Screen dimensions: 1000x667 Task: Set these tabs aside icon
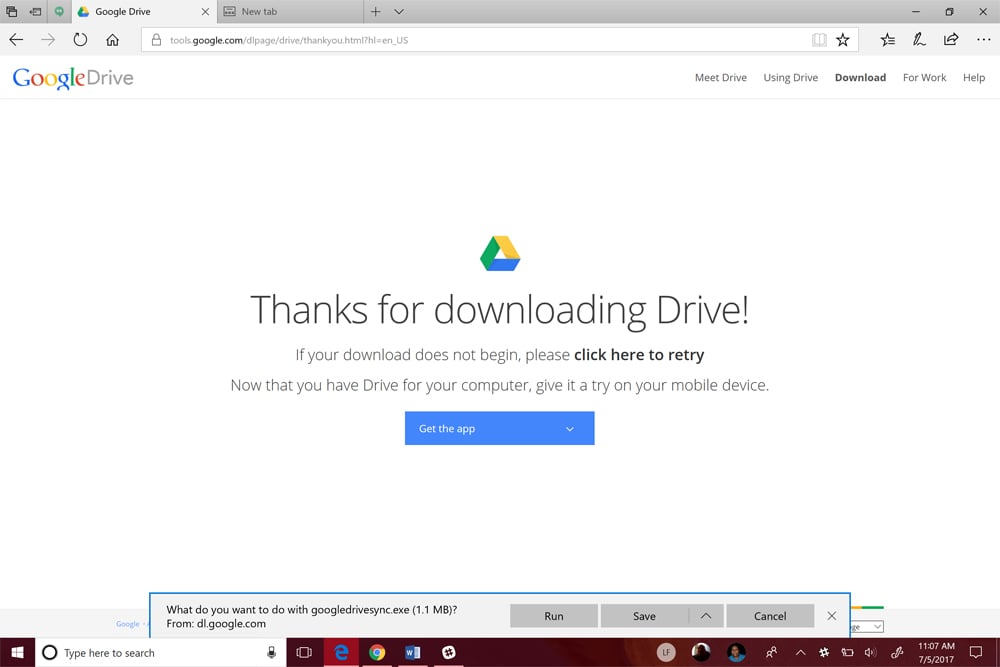35,11
